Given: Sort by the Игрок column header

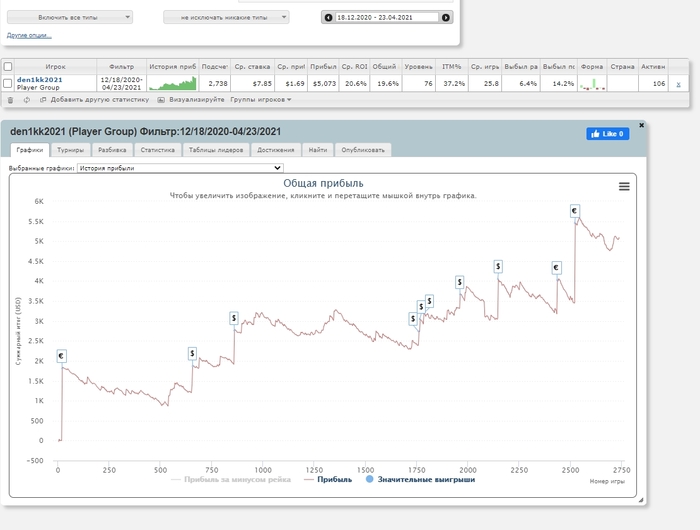Looking at the screenshot, I should coord(55,67).
